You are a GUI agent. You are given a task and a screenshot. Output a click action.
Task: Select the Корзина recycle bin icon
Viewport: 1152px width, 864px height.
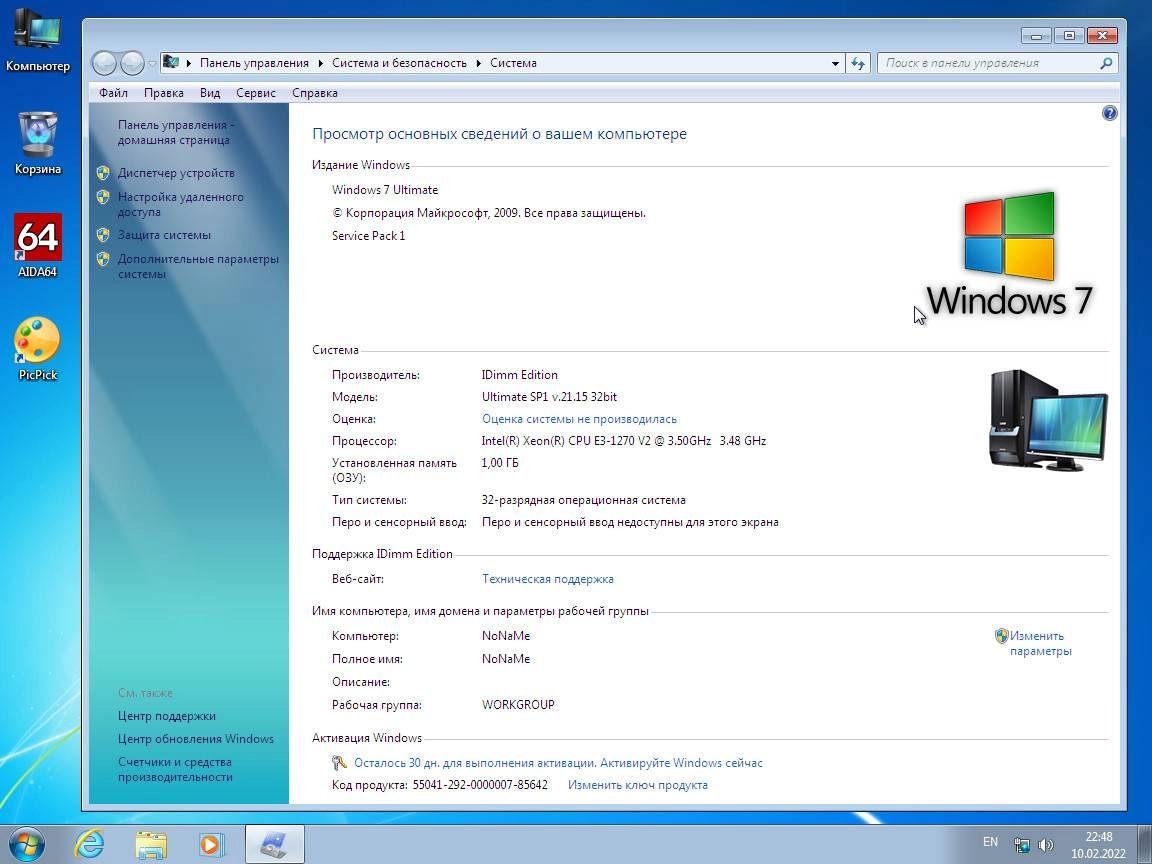[x=37, y=143]
